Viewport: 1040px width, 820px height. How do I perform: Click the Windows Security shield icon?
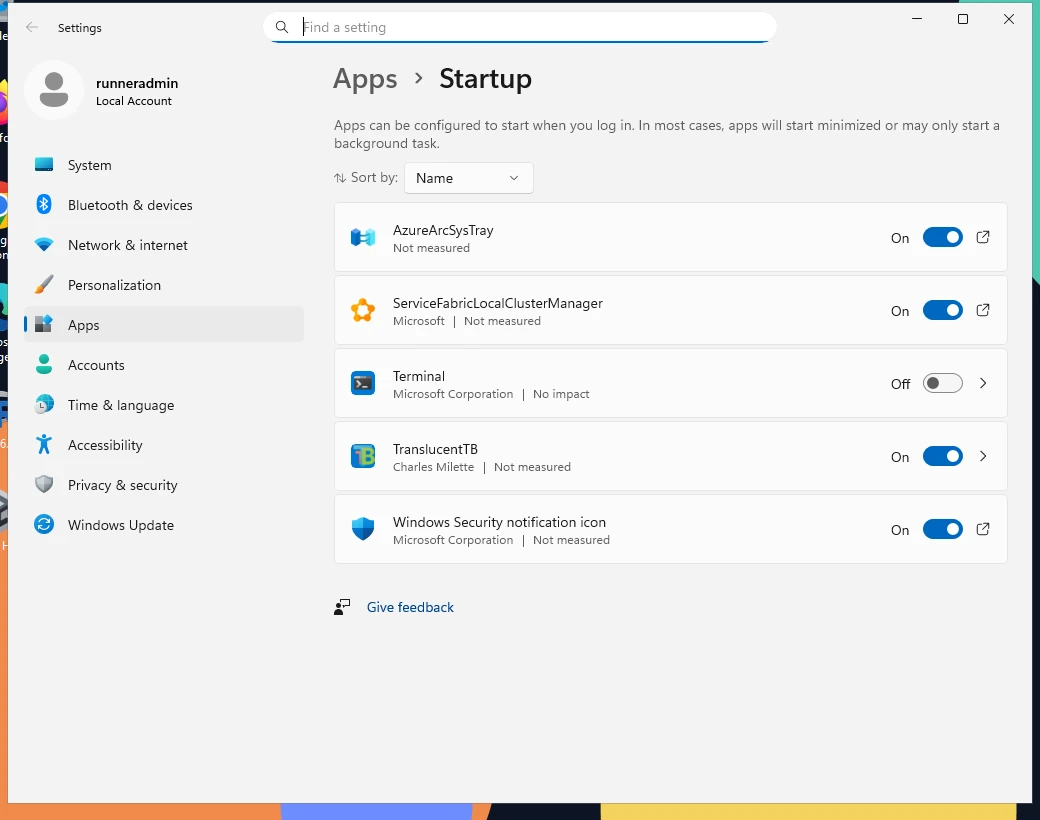tap(363, 529)
